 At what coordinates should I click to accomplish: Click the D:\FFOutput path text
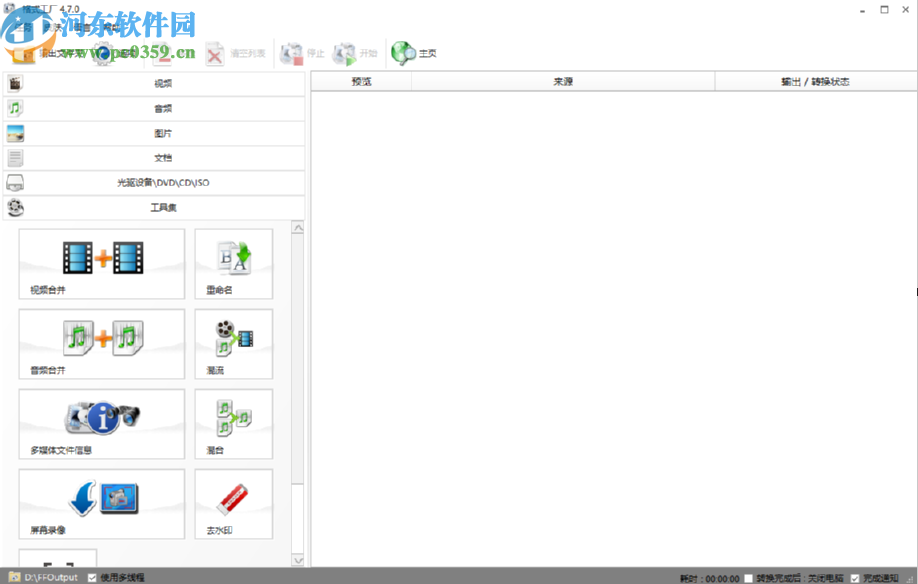51,578
